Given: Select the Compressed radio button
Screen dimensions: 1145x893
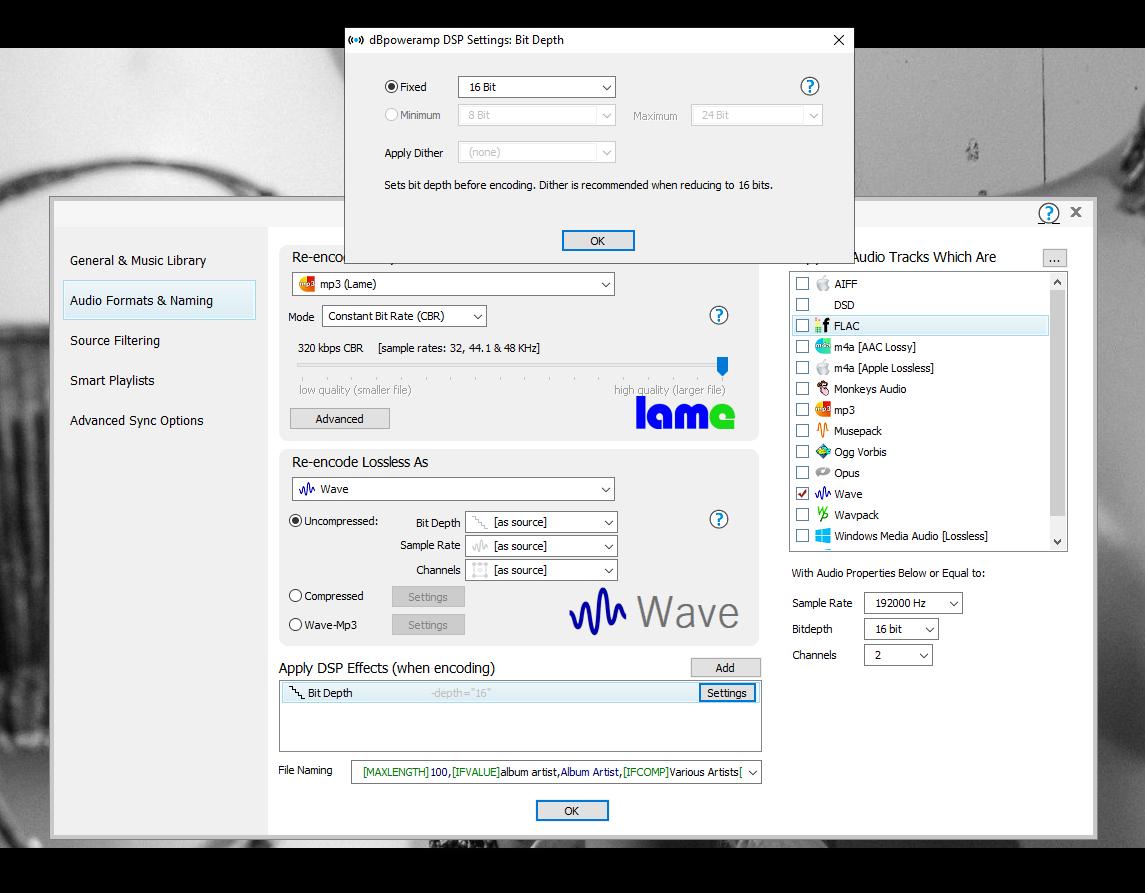Looking at the screenshot, I should coord(296,596).
